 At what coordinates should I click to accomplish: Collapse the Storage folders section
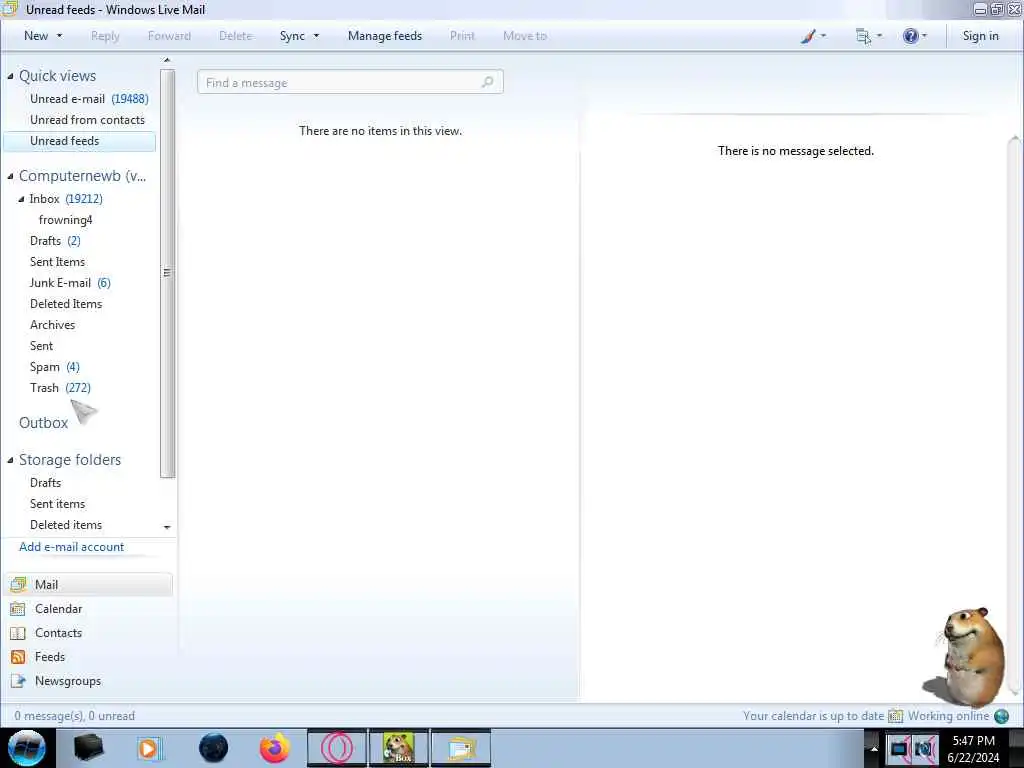[x=10, y=460]
